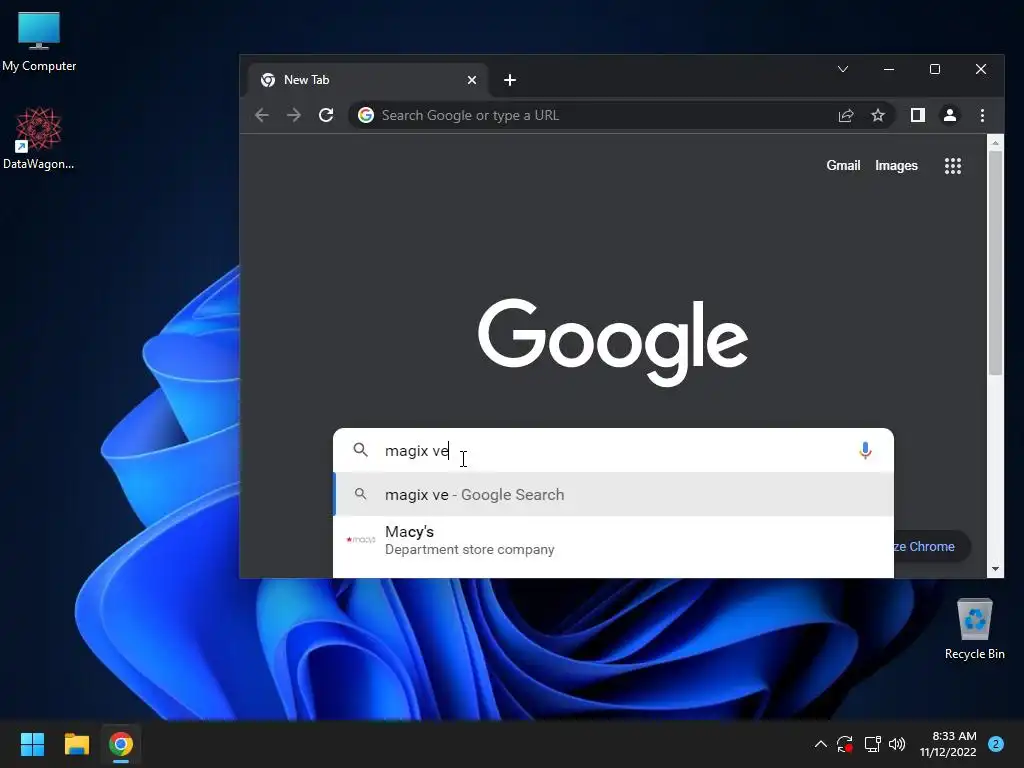Open Chrome's side panel
The width and height of the screenshot is (1024, 768).
(x=918, y=116)
